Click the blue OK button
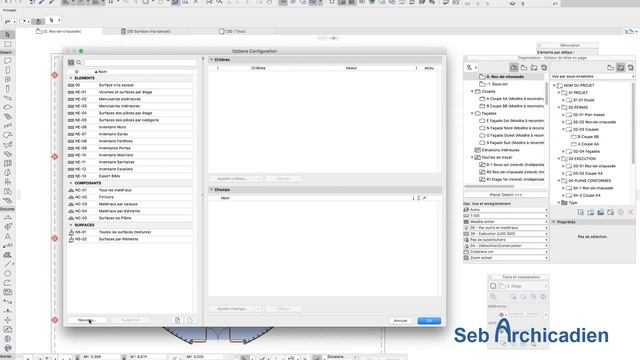Viewport: 640px width, 360px height. pyautogui.click(x=429, y=321)
